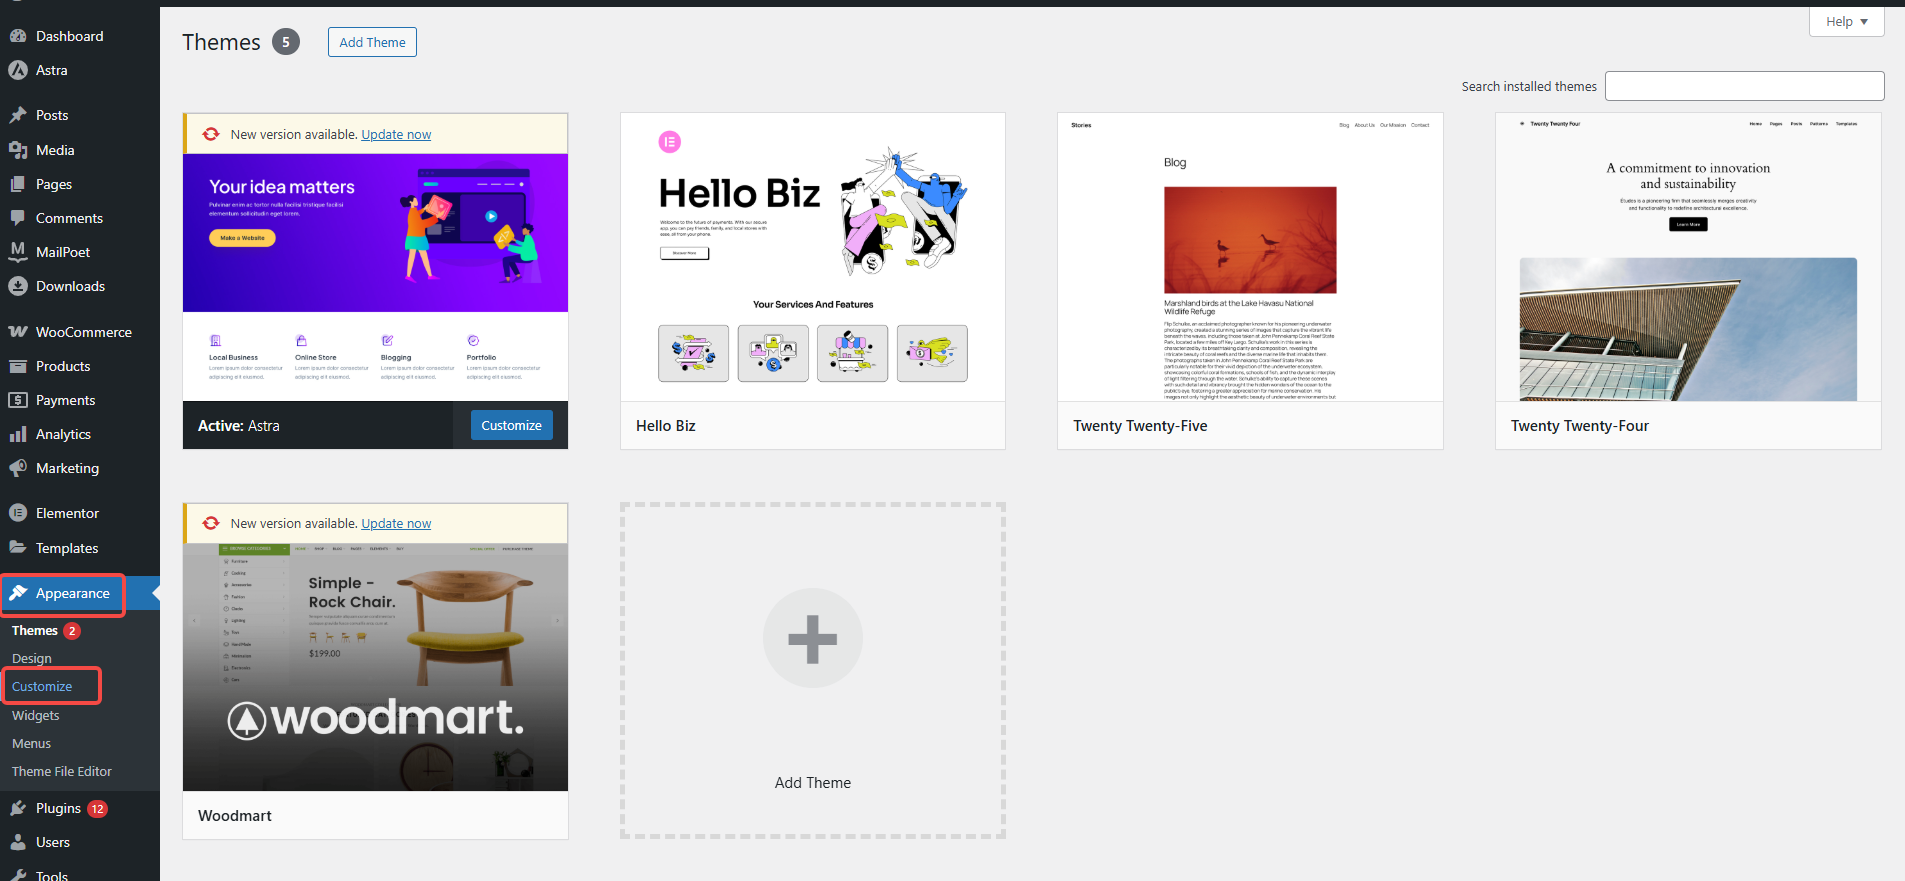Click the blue Customize button on Astra
The height and width of the screenshot is (881, 1905).
pyautogui.click(x=511, y=425)
